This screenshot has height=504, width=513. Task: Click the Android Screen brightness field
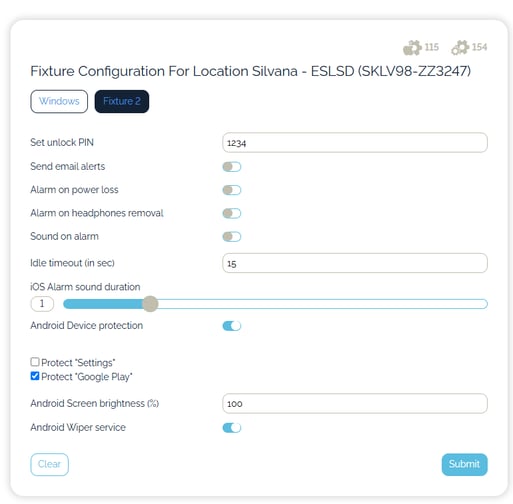(x=355, y=404)
